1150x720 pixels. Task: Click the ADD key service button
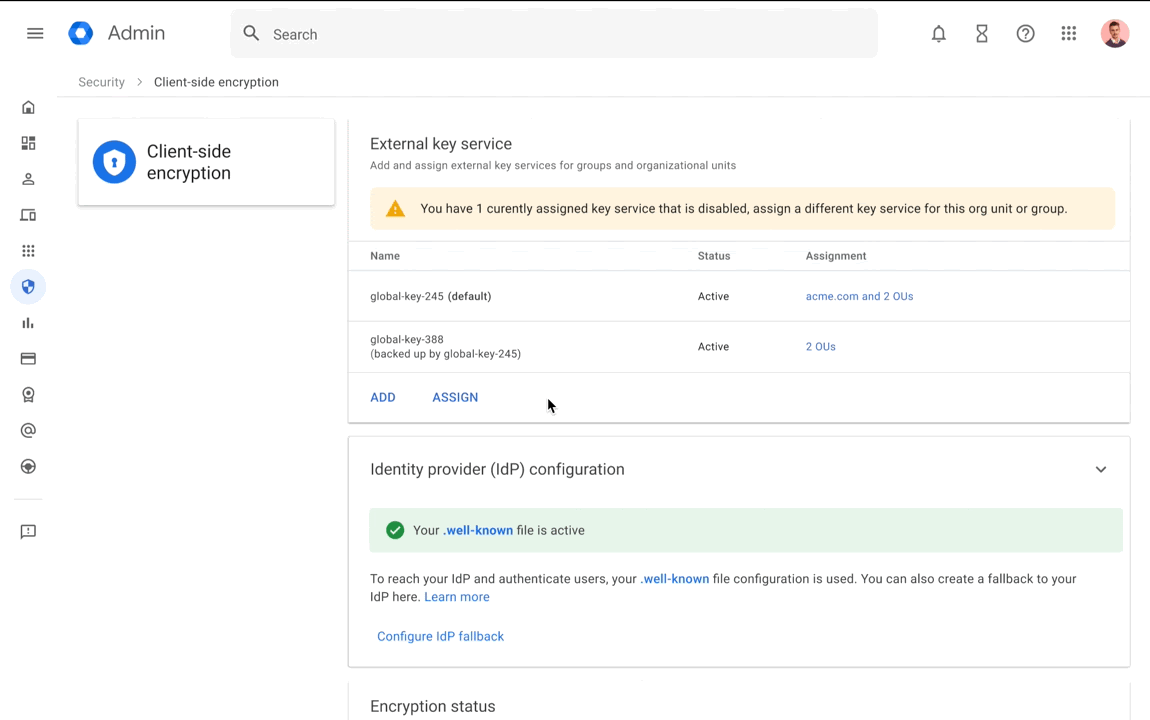(383, 397)
